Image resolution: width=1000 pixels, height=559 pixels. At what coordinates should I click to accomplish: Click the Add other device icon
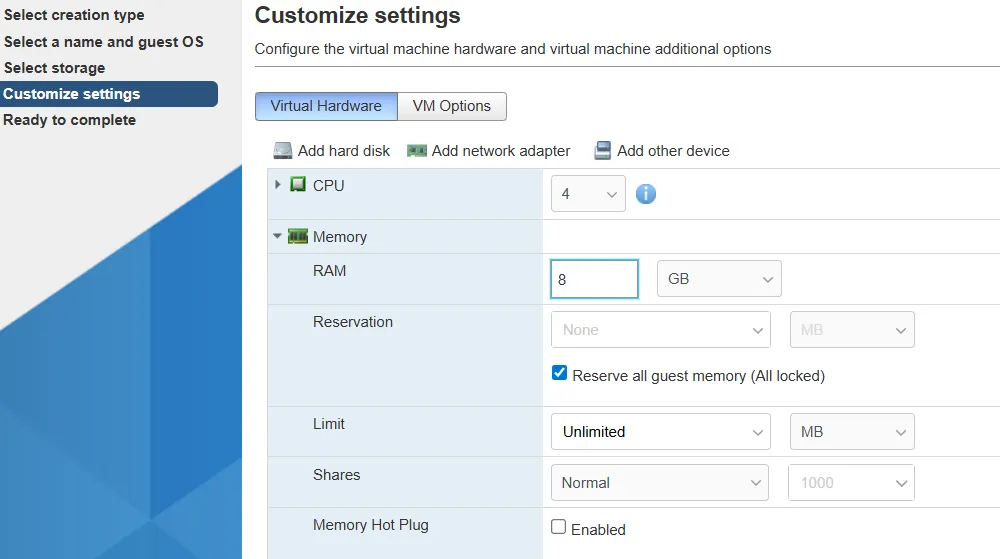[602, 151]
